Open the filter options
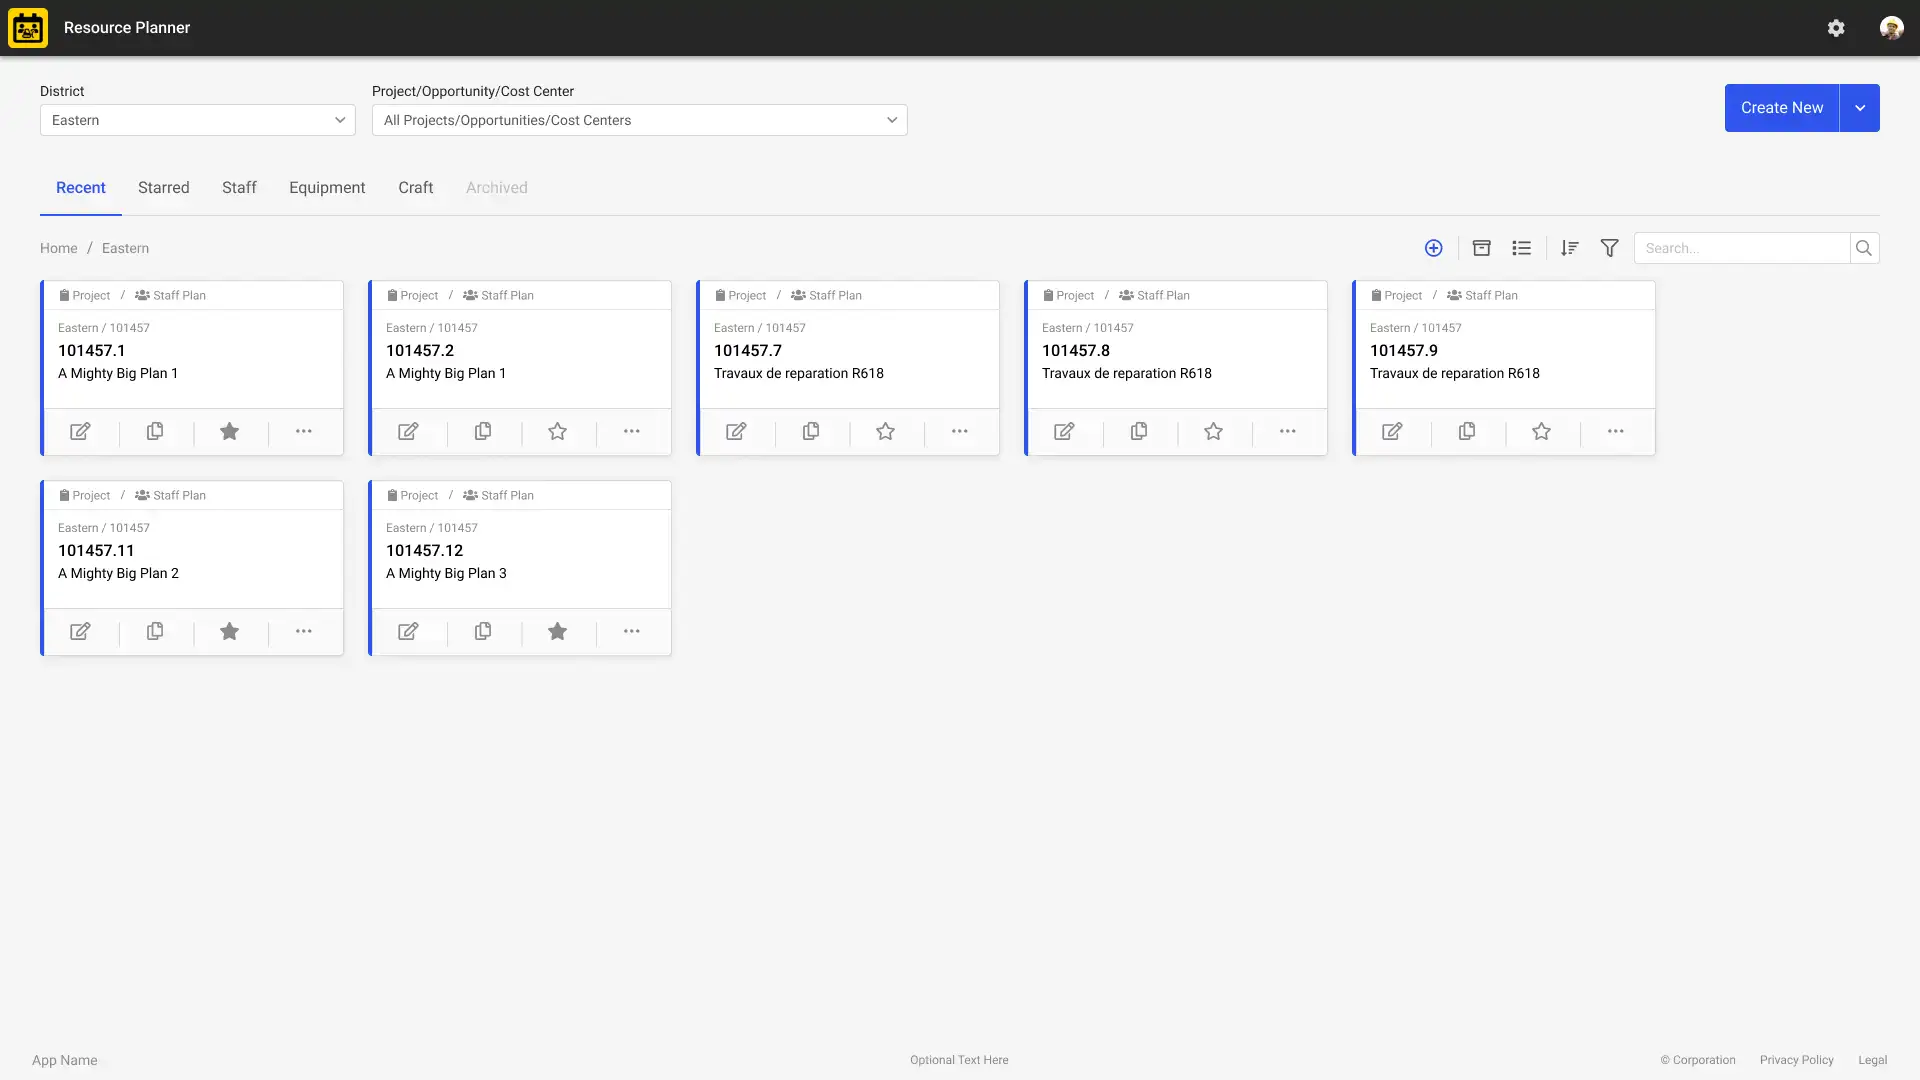Image resolution: width=1920 pixels, height=1080 pixels. click(1608, 247)
